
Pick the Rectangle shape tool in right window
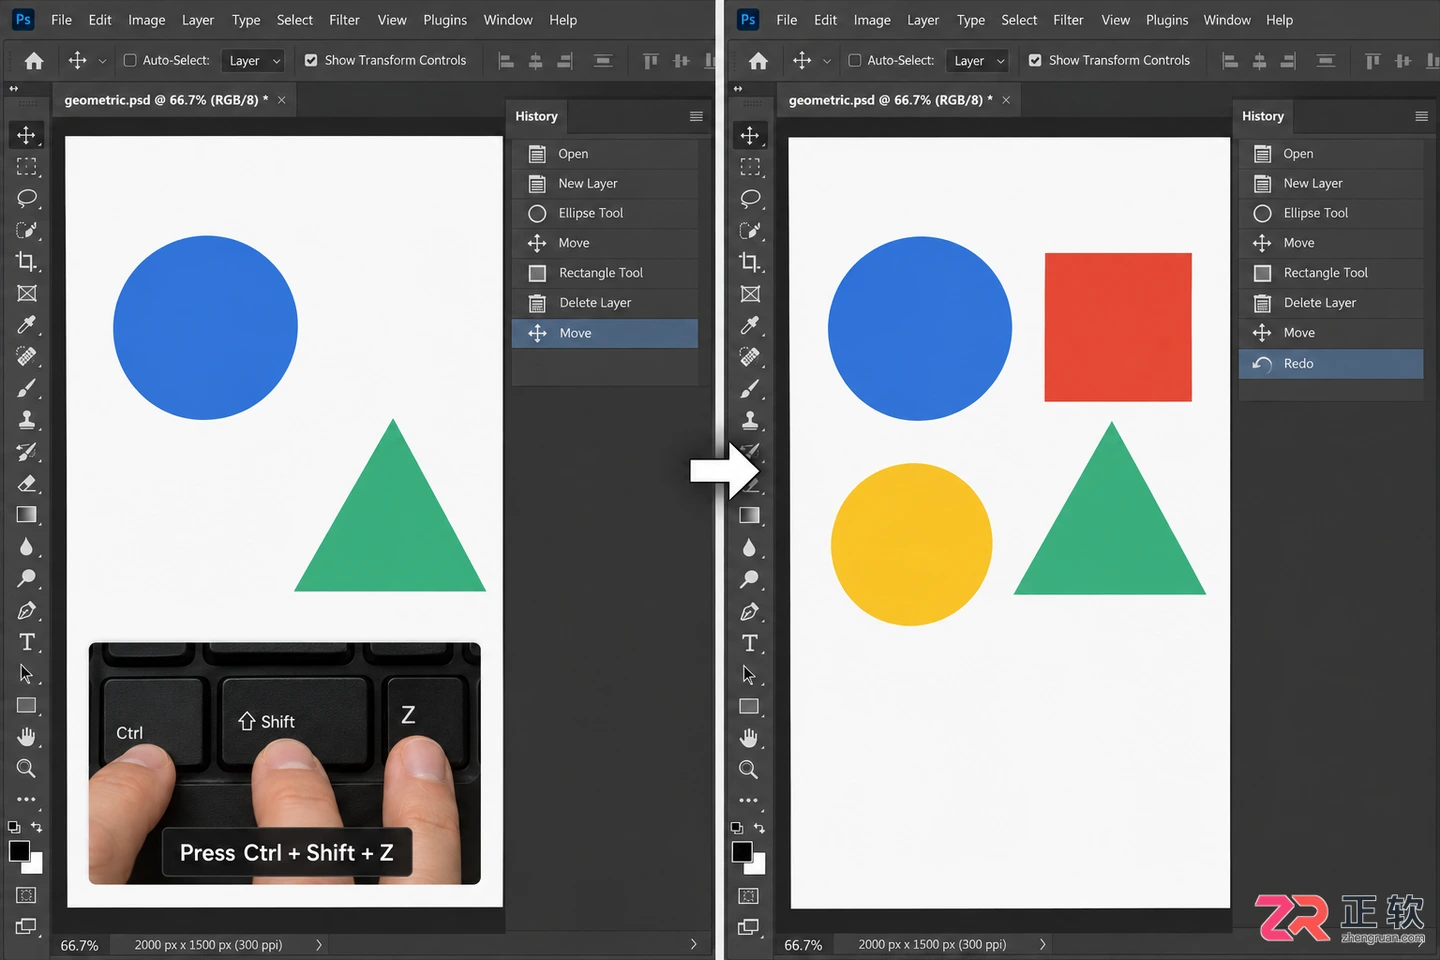click(749, 706)
